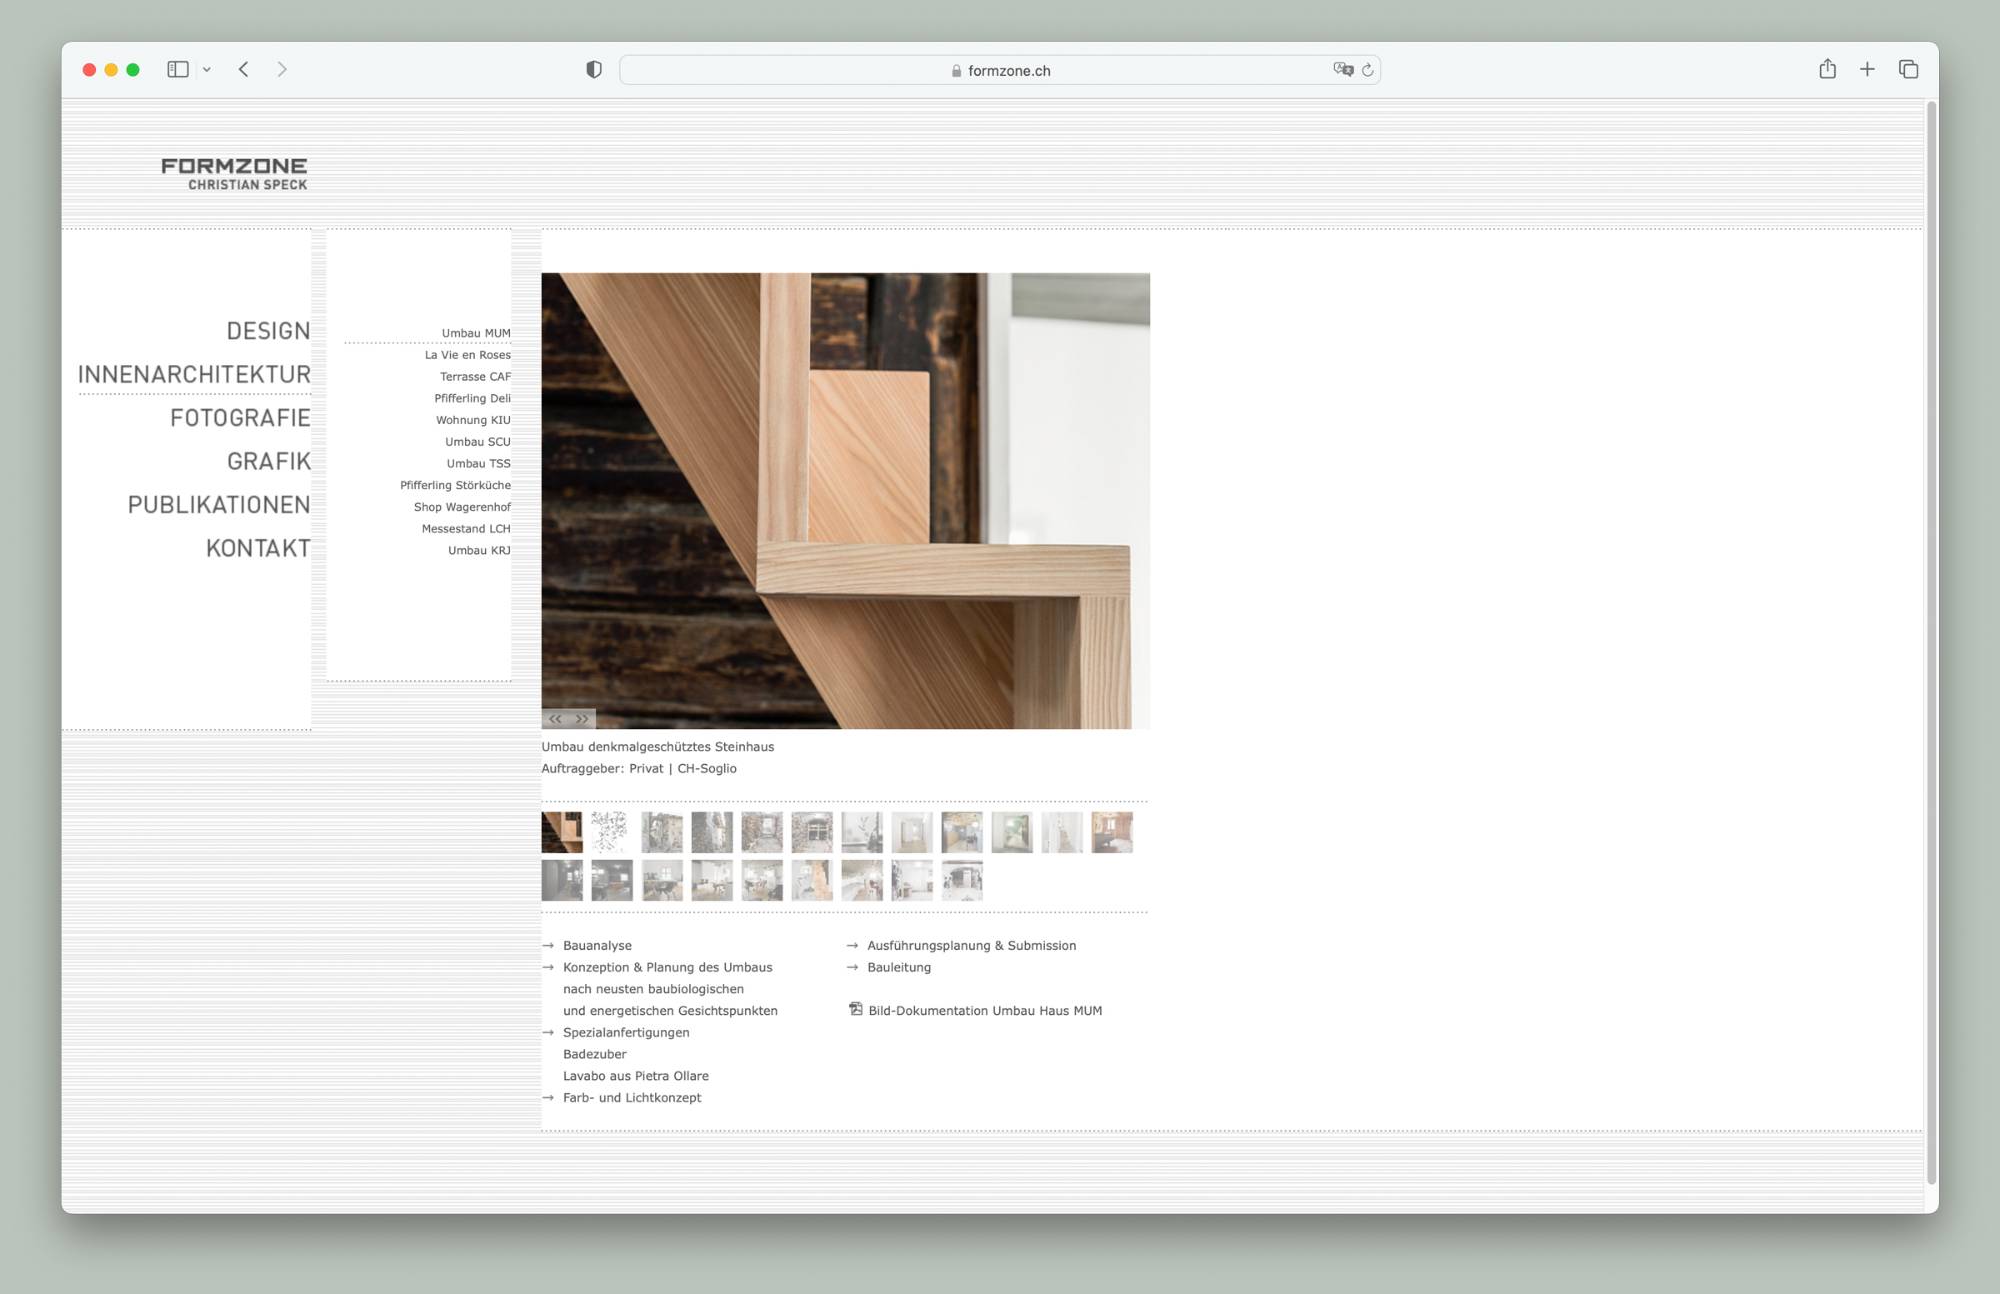Select the sixth thumbnail showing the arched gate
This screenshot has height=1294, width=2000.
coord(812,832)
